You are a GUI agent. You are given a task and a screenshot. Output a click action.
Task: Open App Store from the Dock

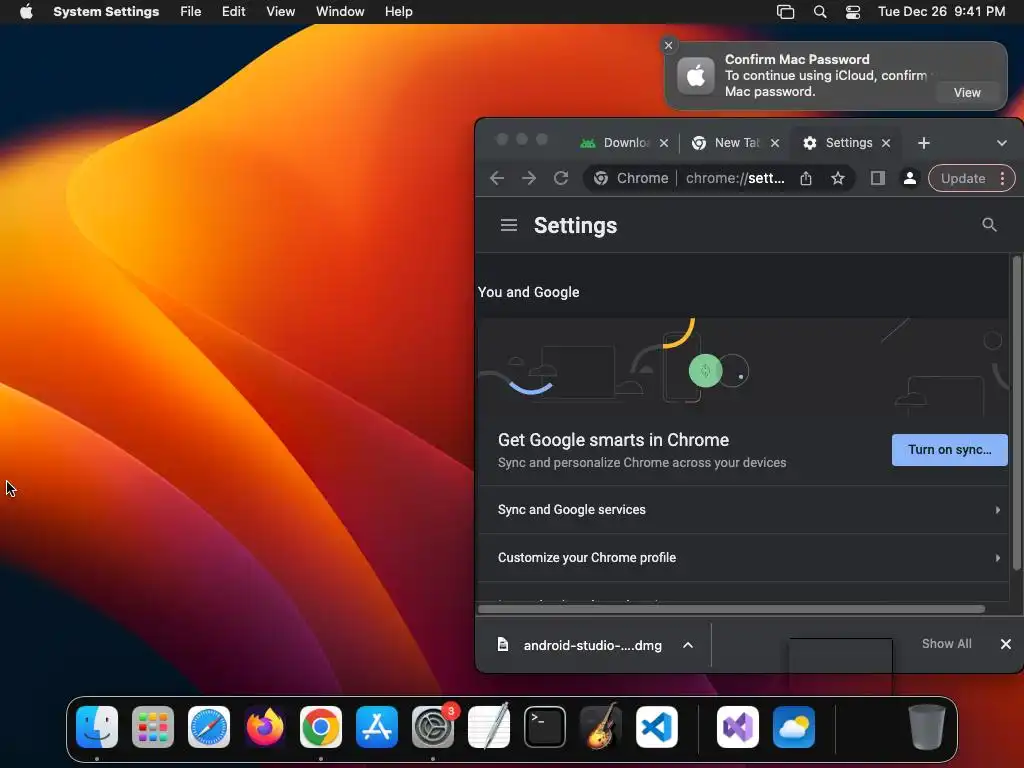pyautogui.click(x=377, y=727)
